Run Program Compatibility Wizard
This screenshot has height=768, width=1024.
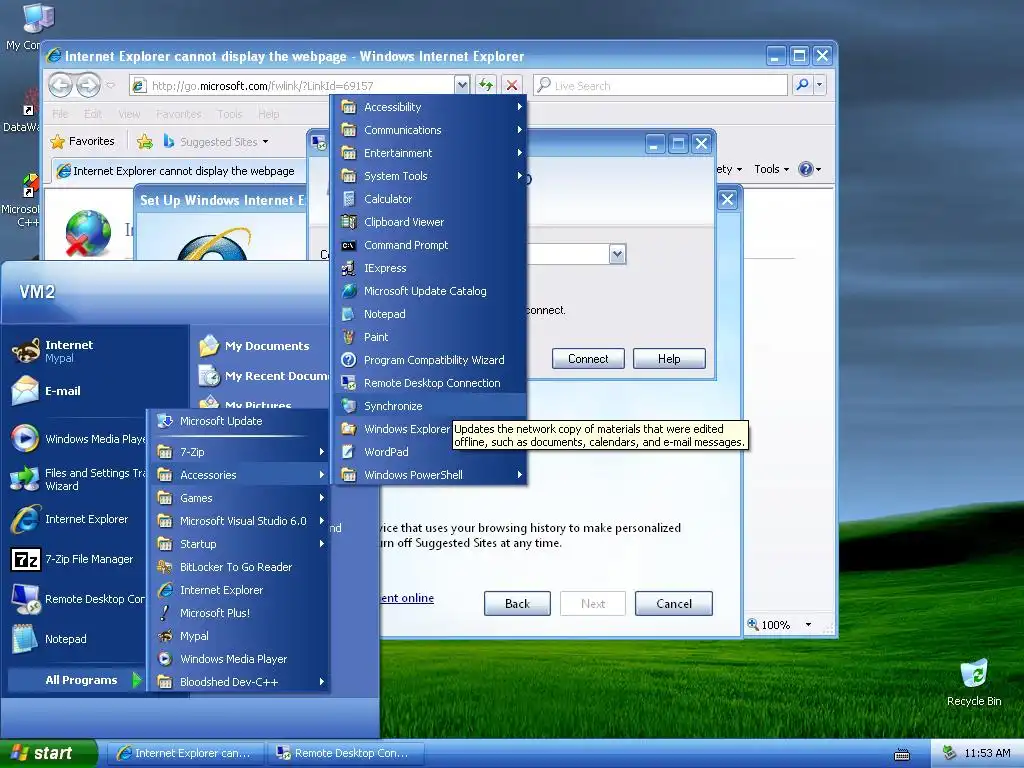point(430,360)
